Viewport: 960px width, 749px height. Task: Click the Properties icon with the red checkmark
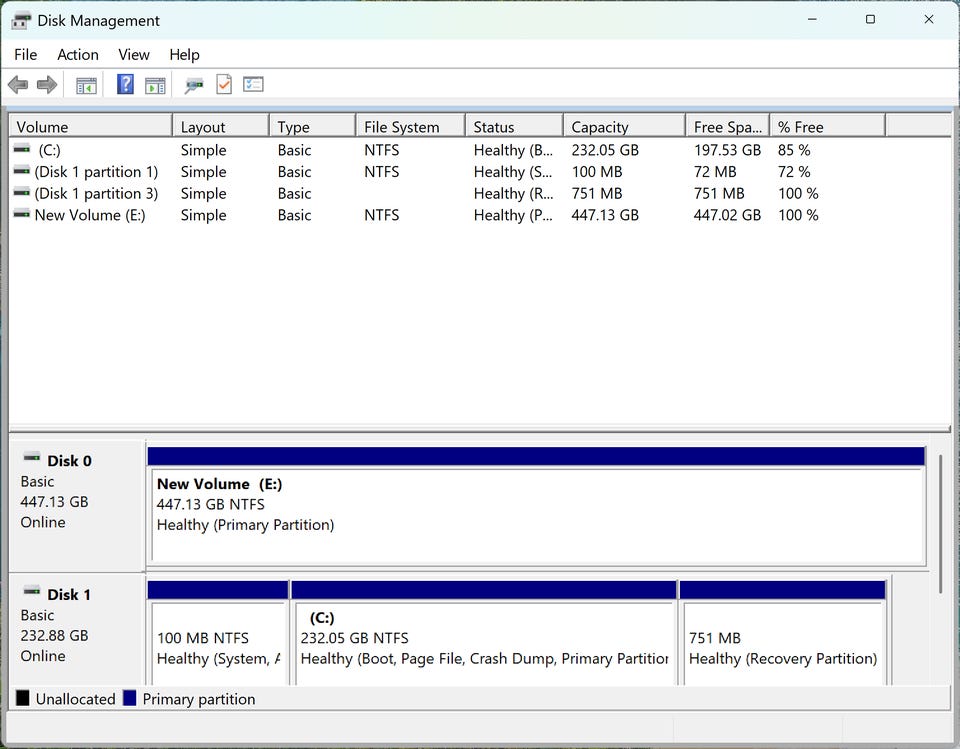(x=224, y=85)
